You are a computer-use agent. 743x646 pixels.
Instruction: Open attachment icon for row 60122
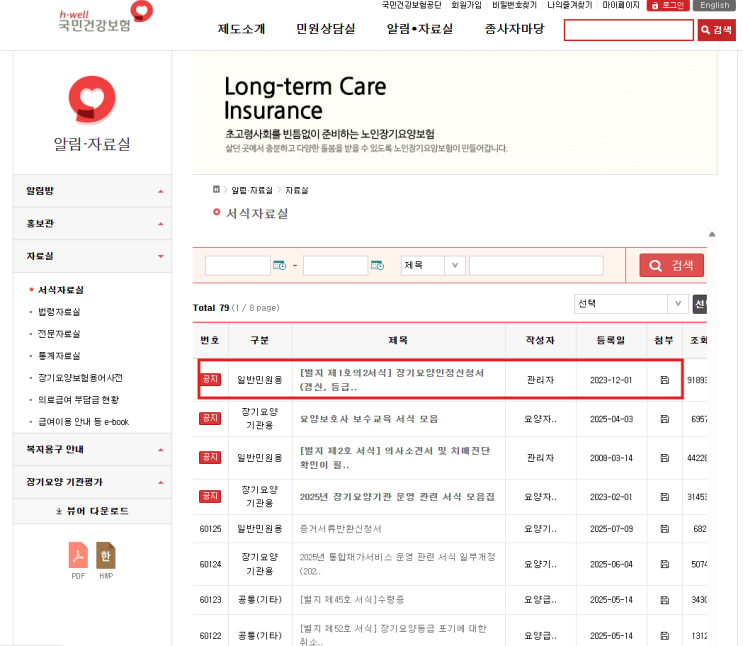pos(664,636)
